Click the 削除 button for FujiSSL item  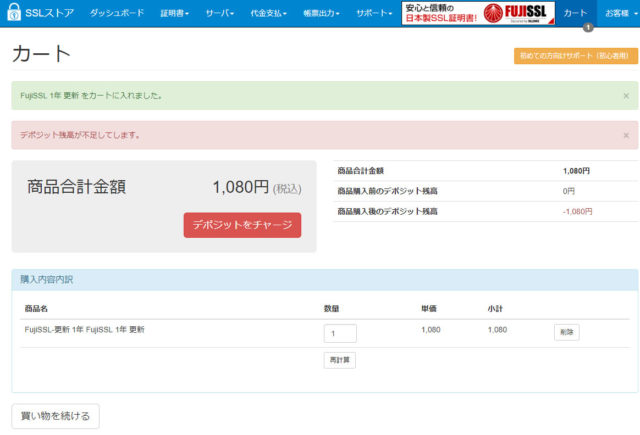(567, 332)
